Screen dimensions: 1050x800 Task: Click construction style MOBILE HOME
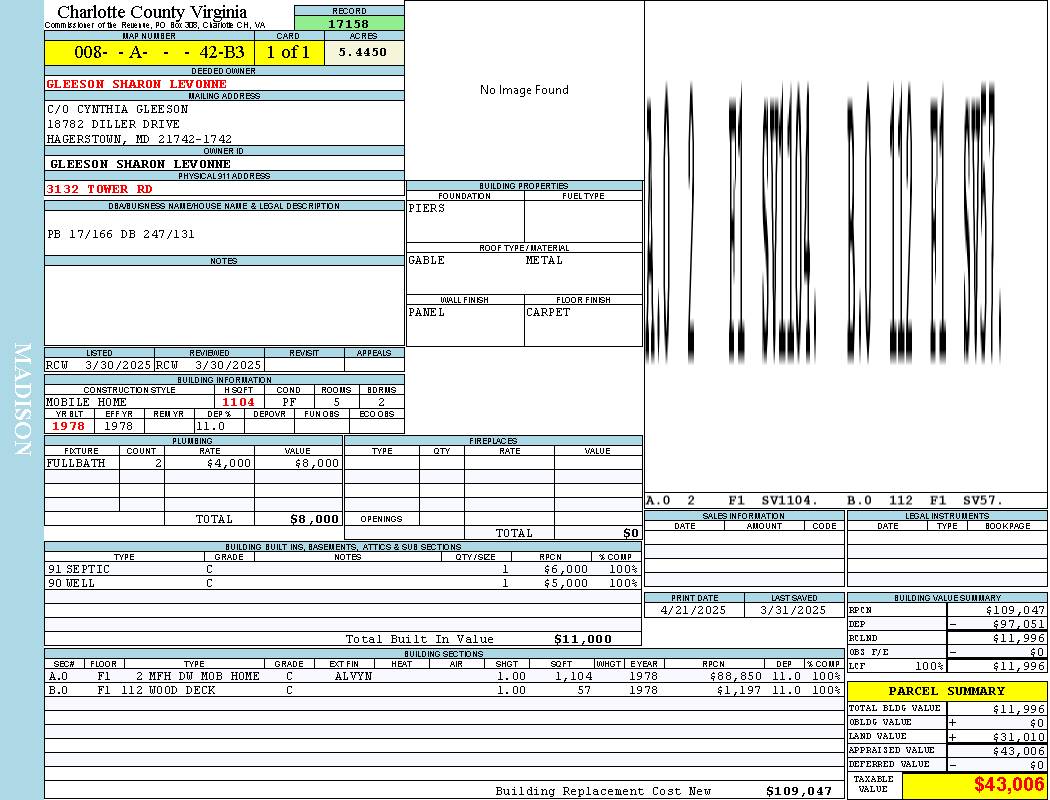(86, 402)
